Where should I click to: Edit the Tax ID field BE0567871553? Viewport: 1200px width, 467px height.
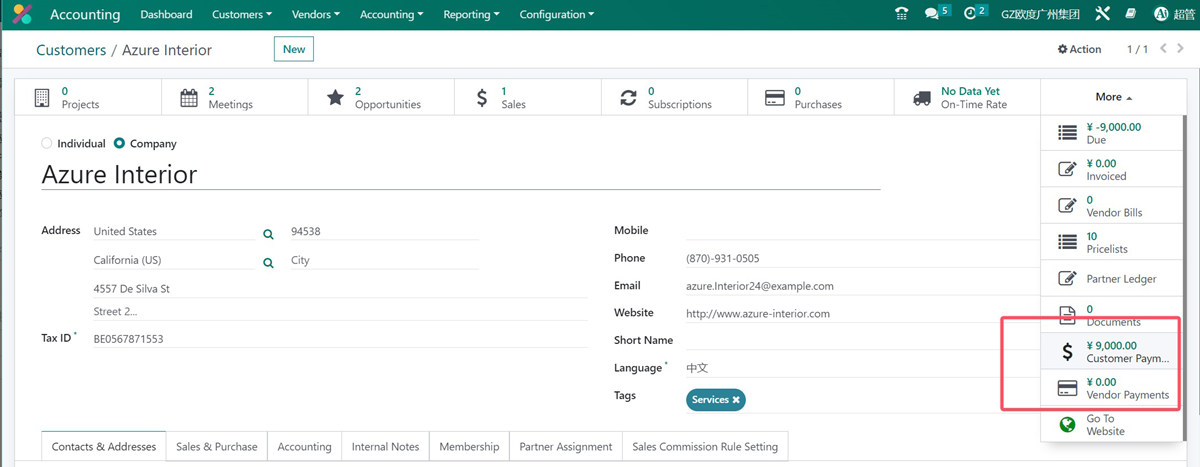[x=340, y=339]
